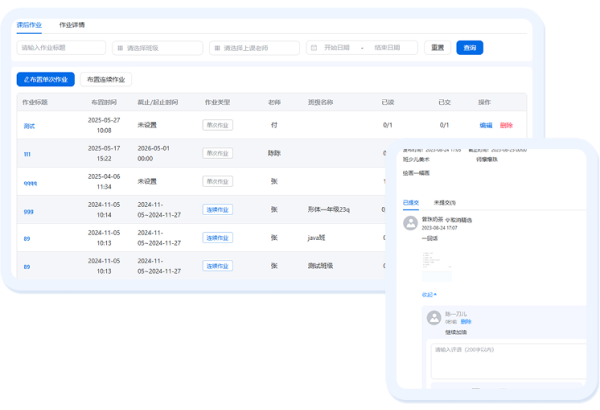Click the 布置单次作业 button
This screenshot has width=600, height=410.
pos(46,79)
